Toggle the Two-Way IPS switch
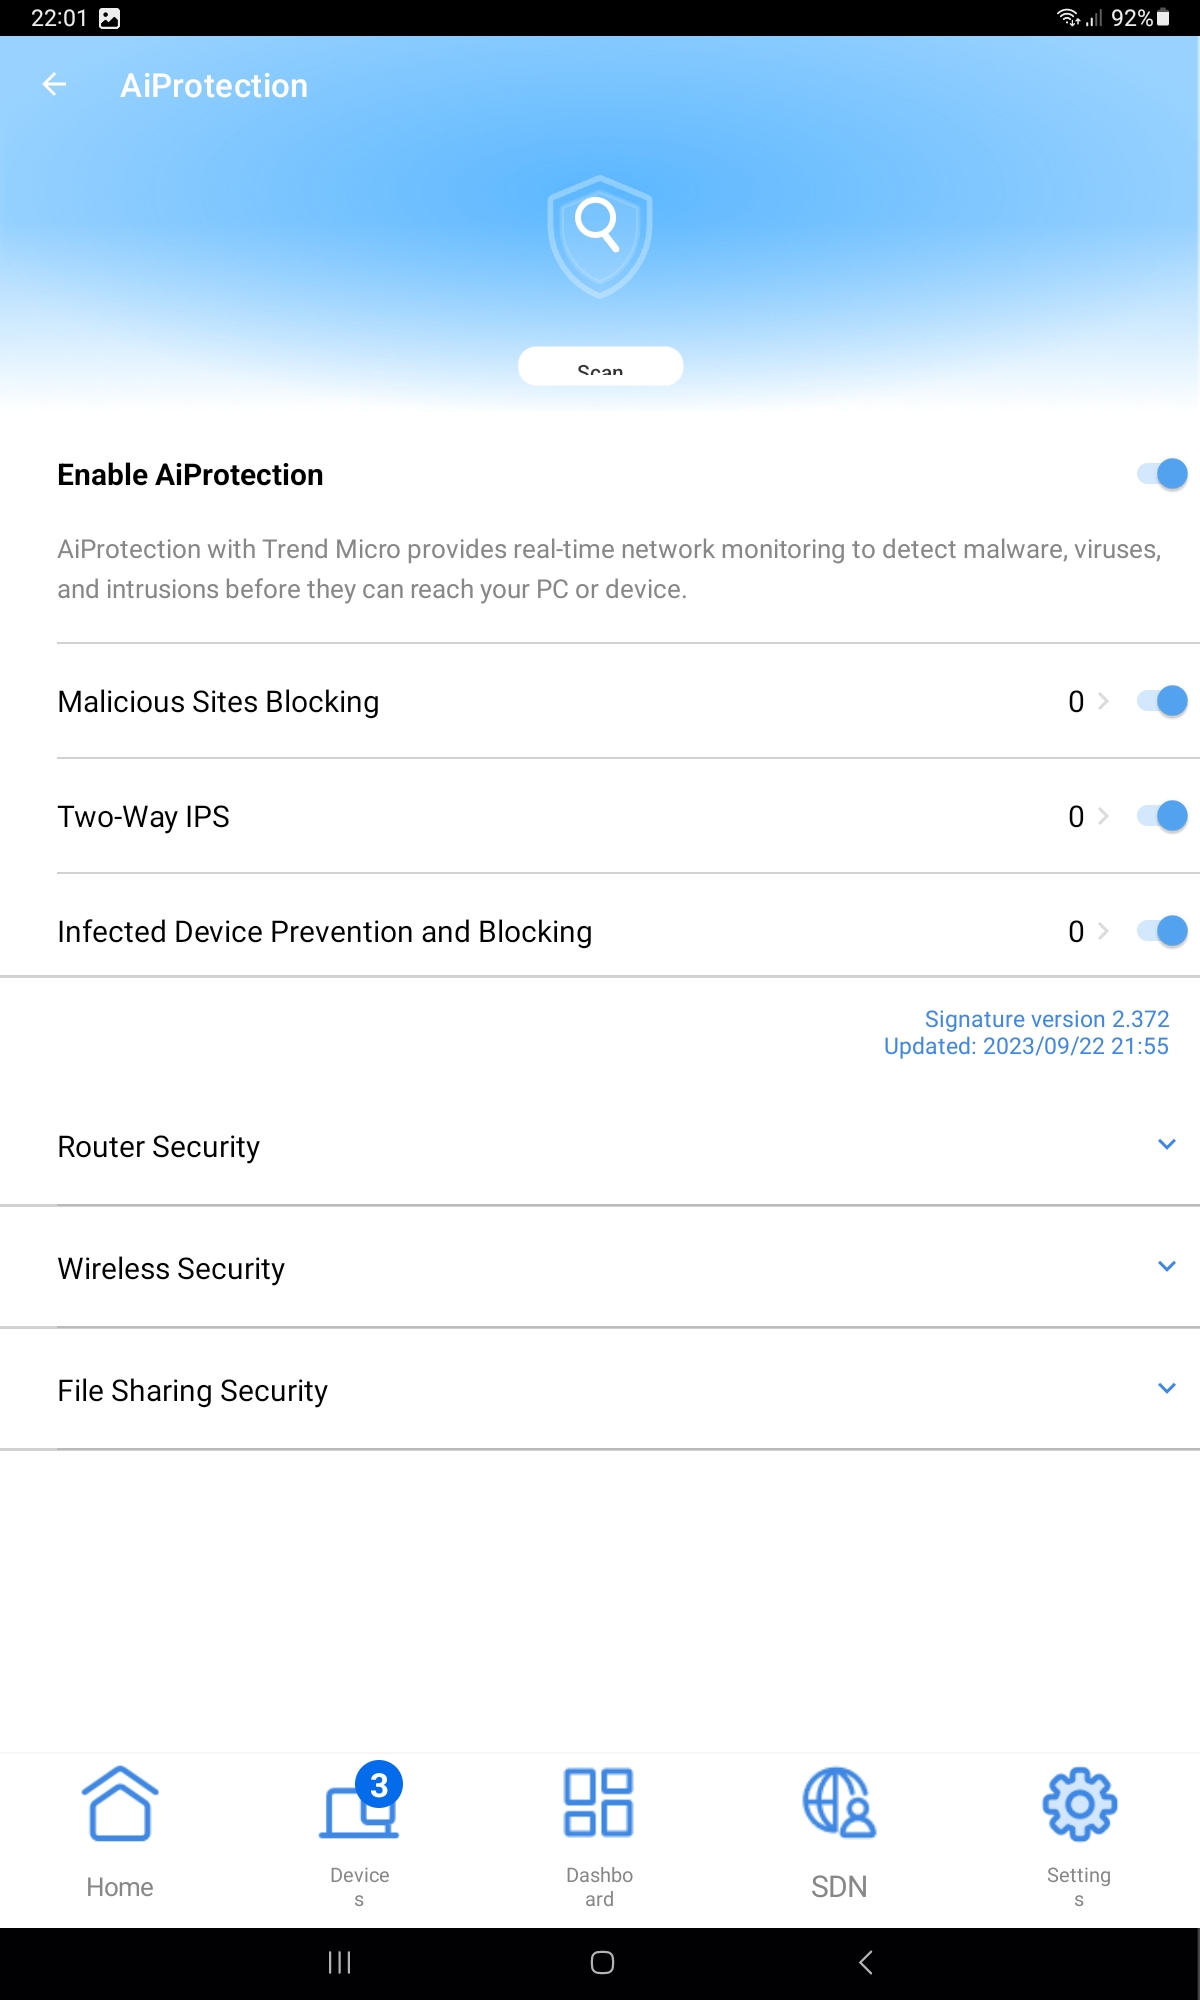This screenshot has height=2000, width=1200. click(1162, 816)
